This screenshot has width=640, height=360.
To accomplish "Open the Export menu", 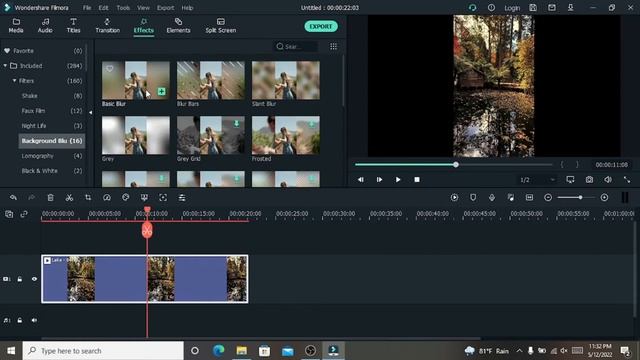I will point(165,8).
